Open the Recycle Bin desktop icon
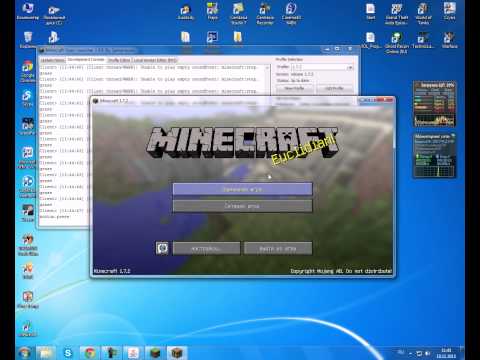Viewport: 480px width, 360px height. click(x=28, y=40)
